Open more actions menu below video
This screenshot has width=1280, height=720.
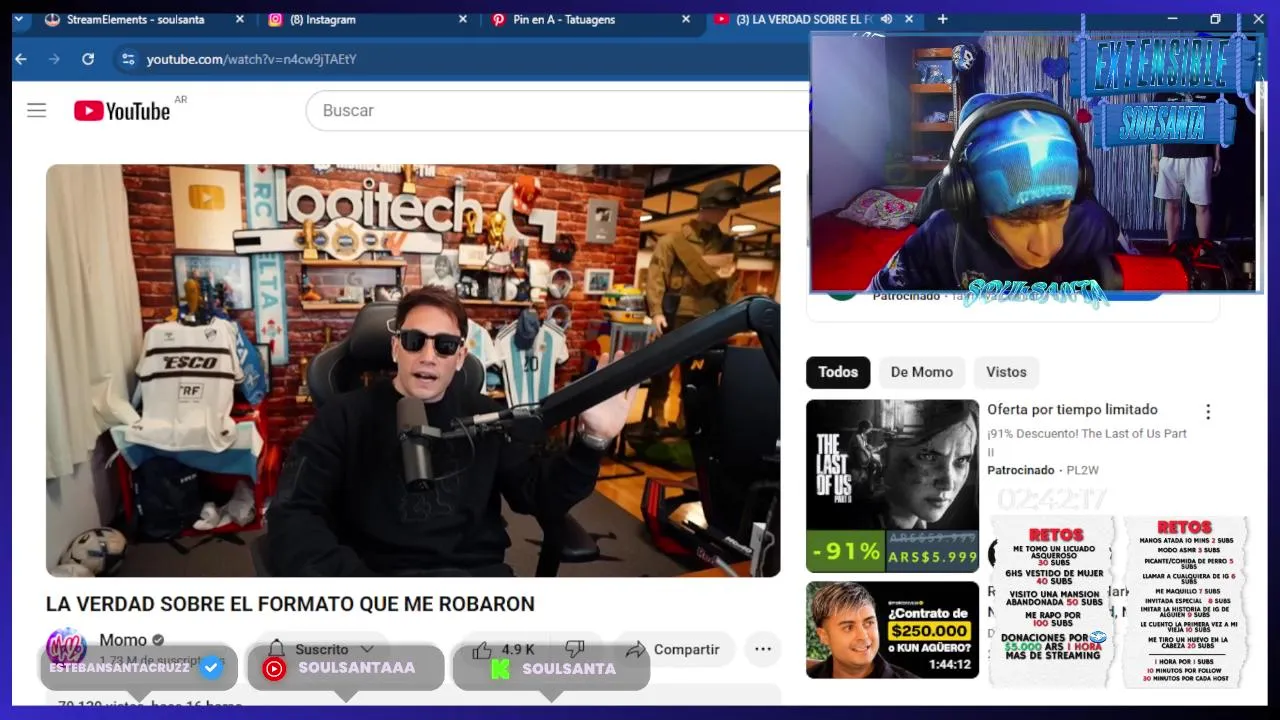(x=763, y=649)
